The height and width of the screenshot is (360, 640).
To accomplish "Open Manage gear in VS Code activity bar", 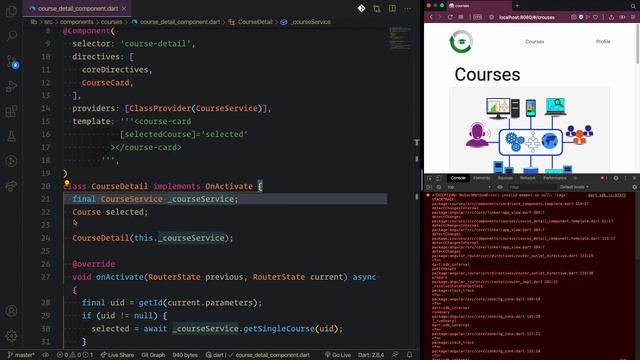I will pyautogui.click(x=11, y=336).
